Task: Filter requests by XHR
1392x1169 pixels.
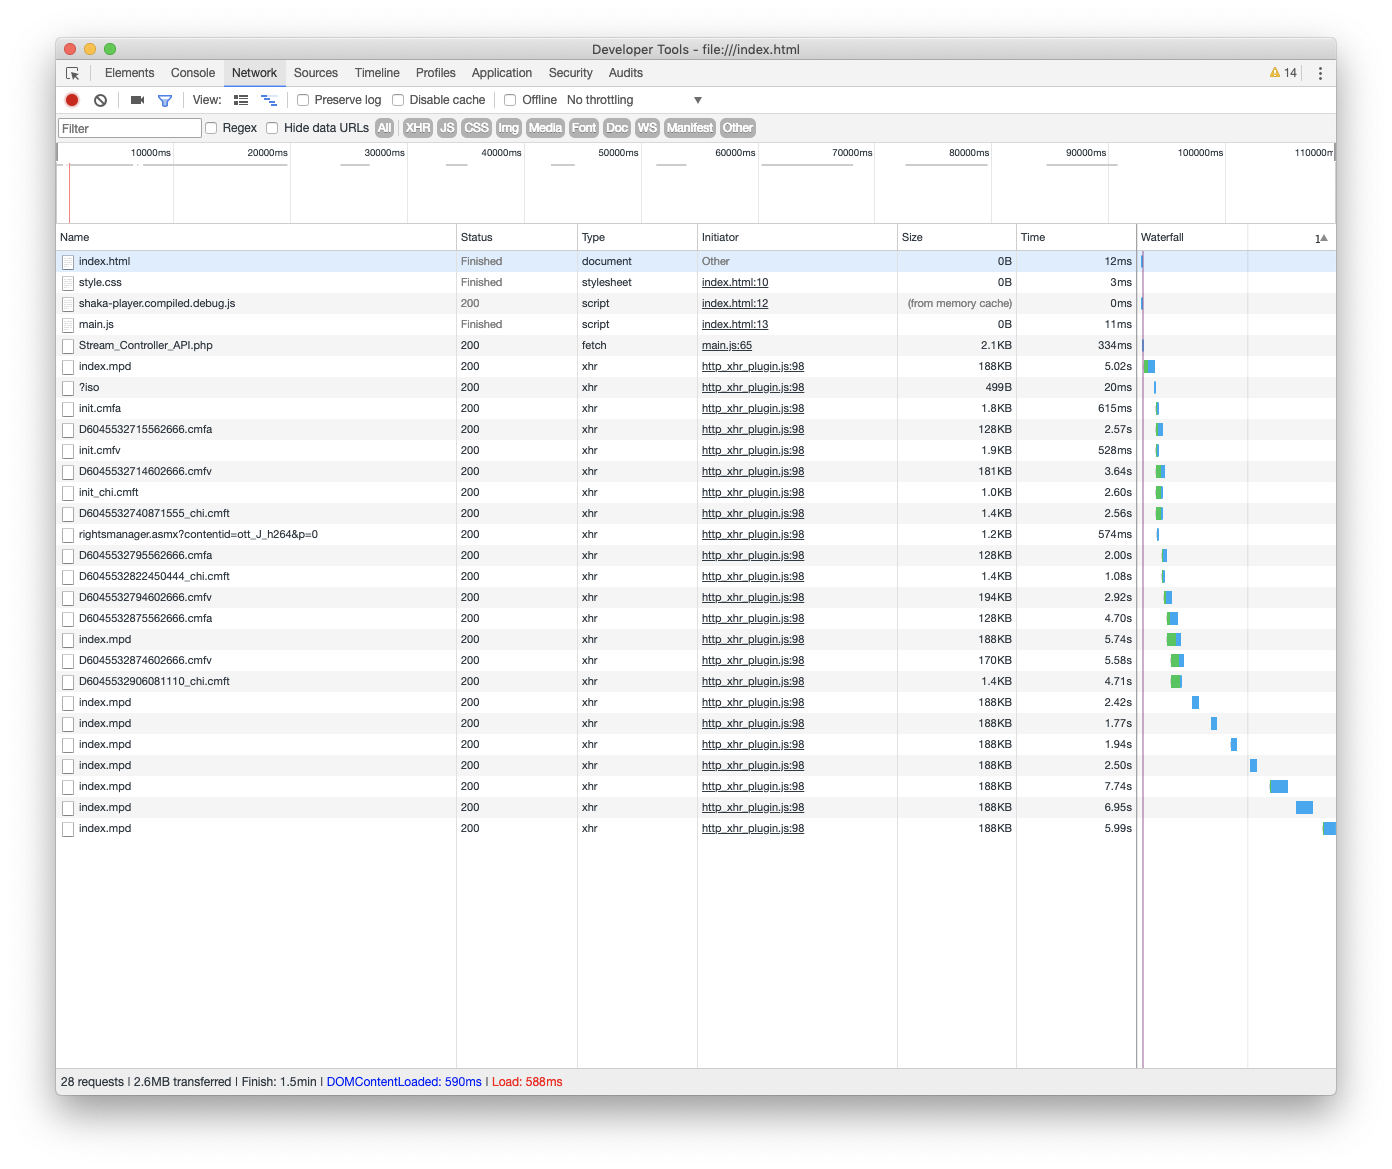Action: tap(418, 128)
